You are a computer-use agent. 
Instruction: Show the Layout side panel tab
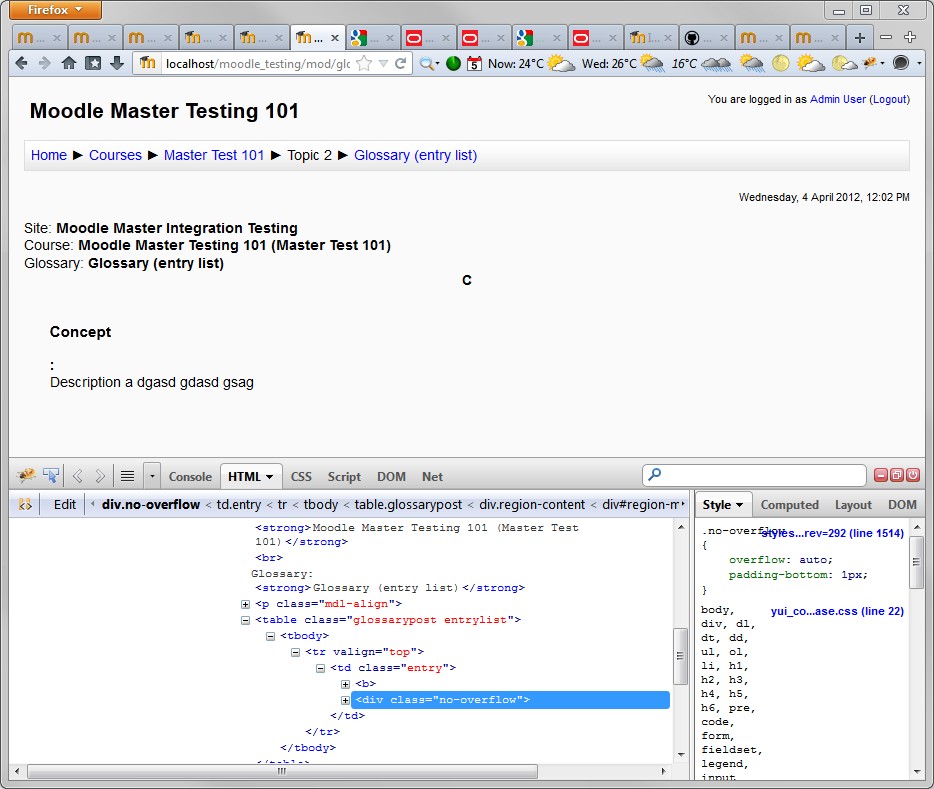(853, 505)
